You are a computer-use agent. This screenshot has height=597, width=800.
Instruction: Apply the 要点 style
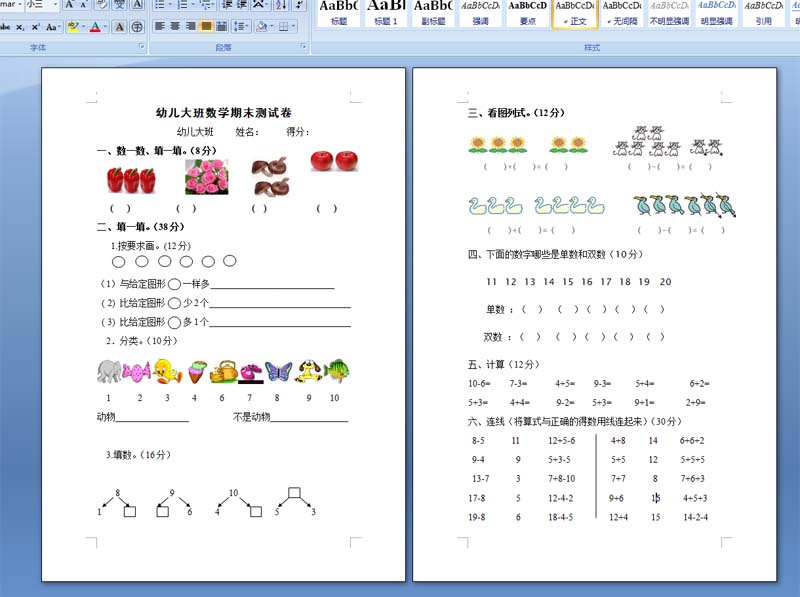coord(528,13)
